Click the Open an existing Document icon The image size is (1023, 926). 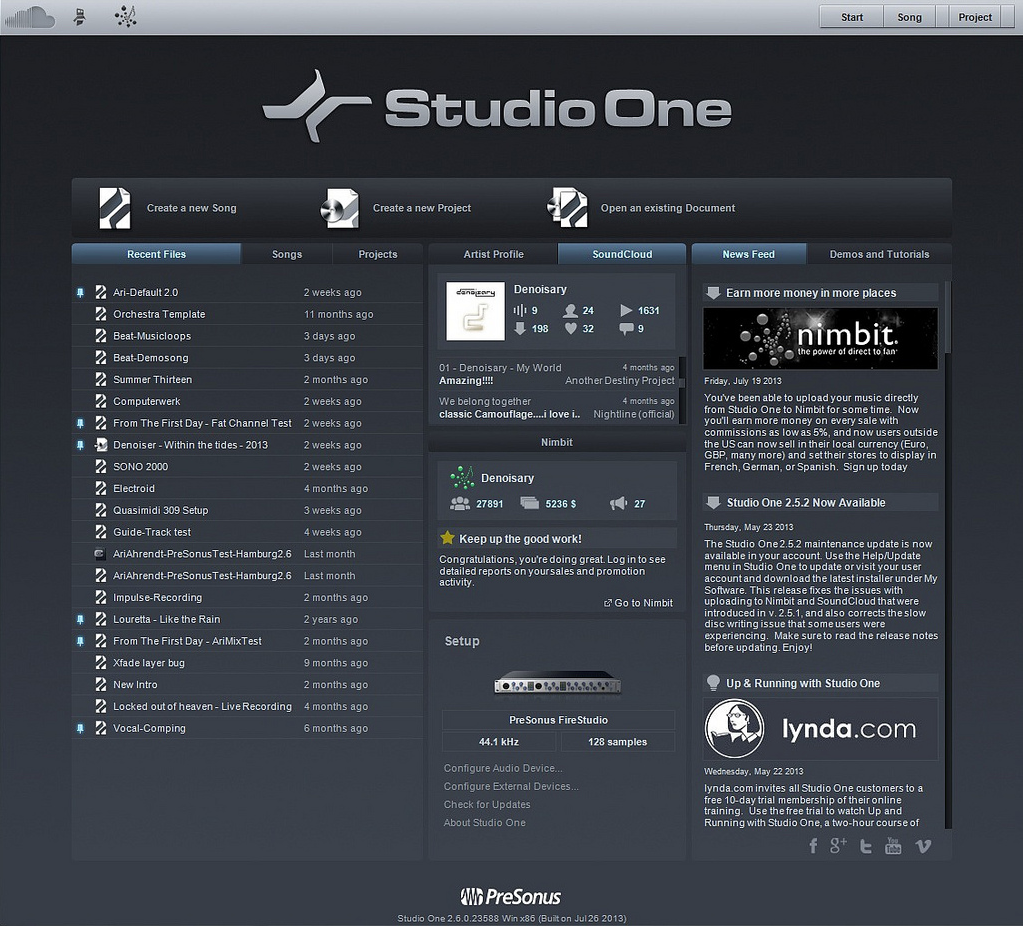tap(567, 208)
